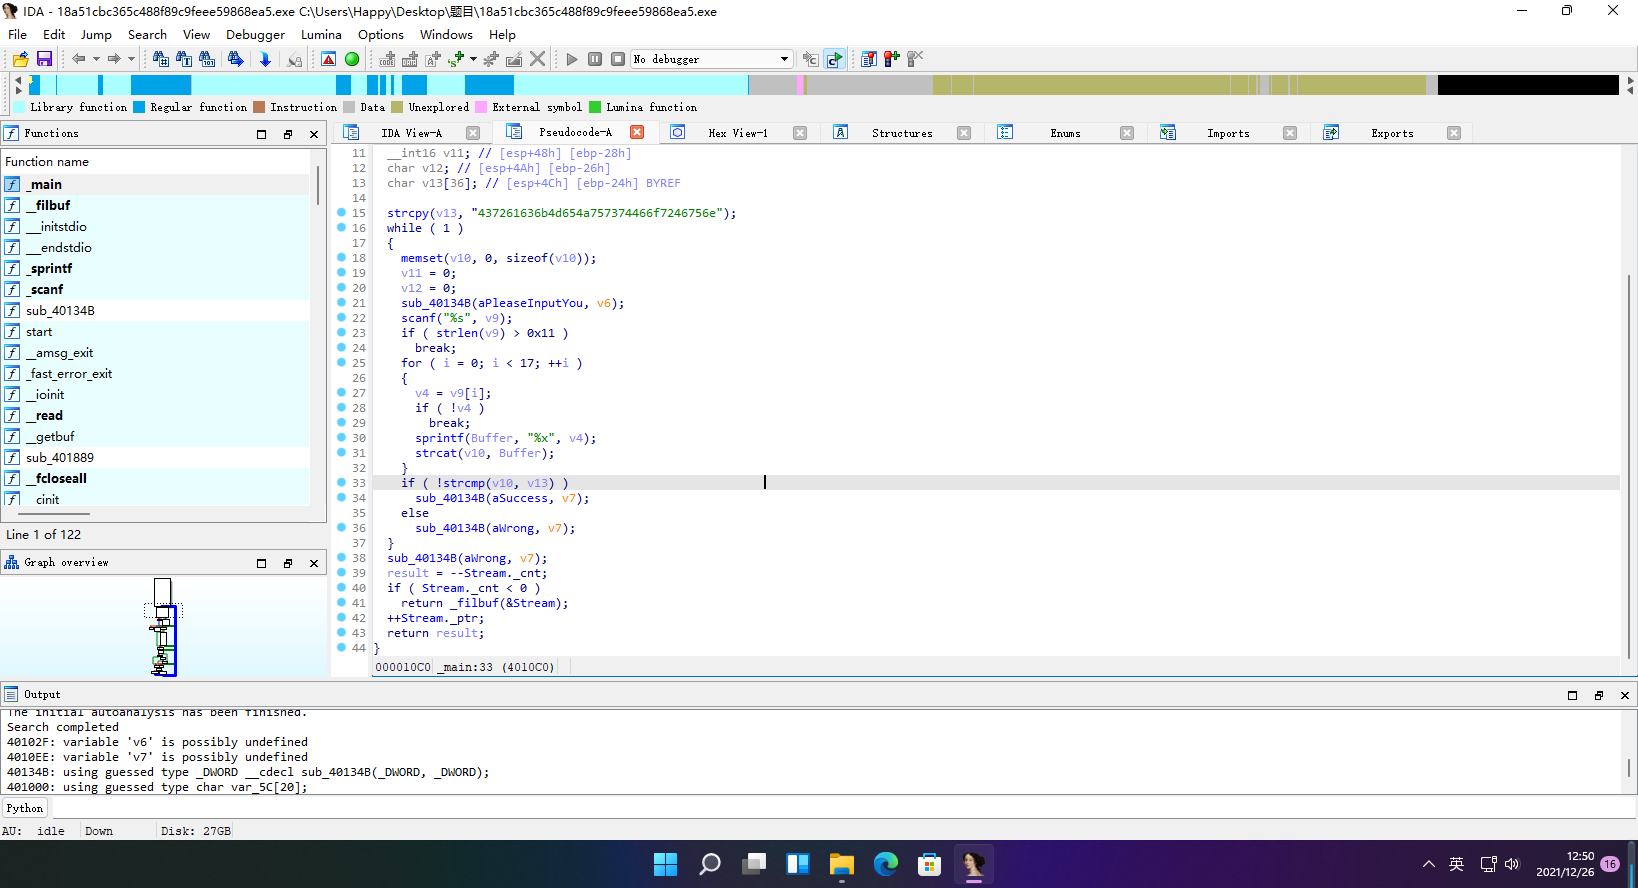Switch to the Enums tab
Screen dimensions: 1638x888
(1065, 133)
